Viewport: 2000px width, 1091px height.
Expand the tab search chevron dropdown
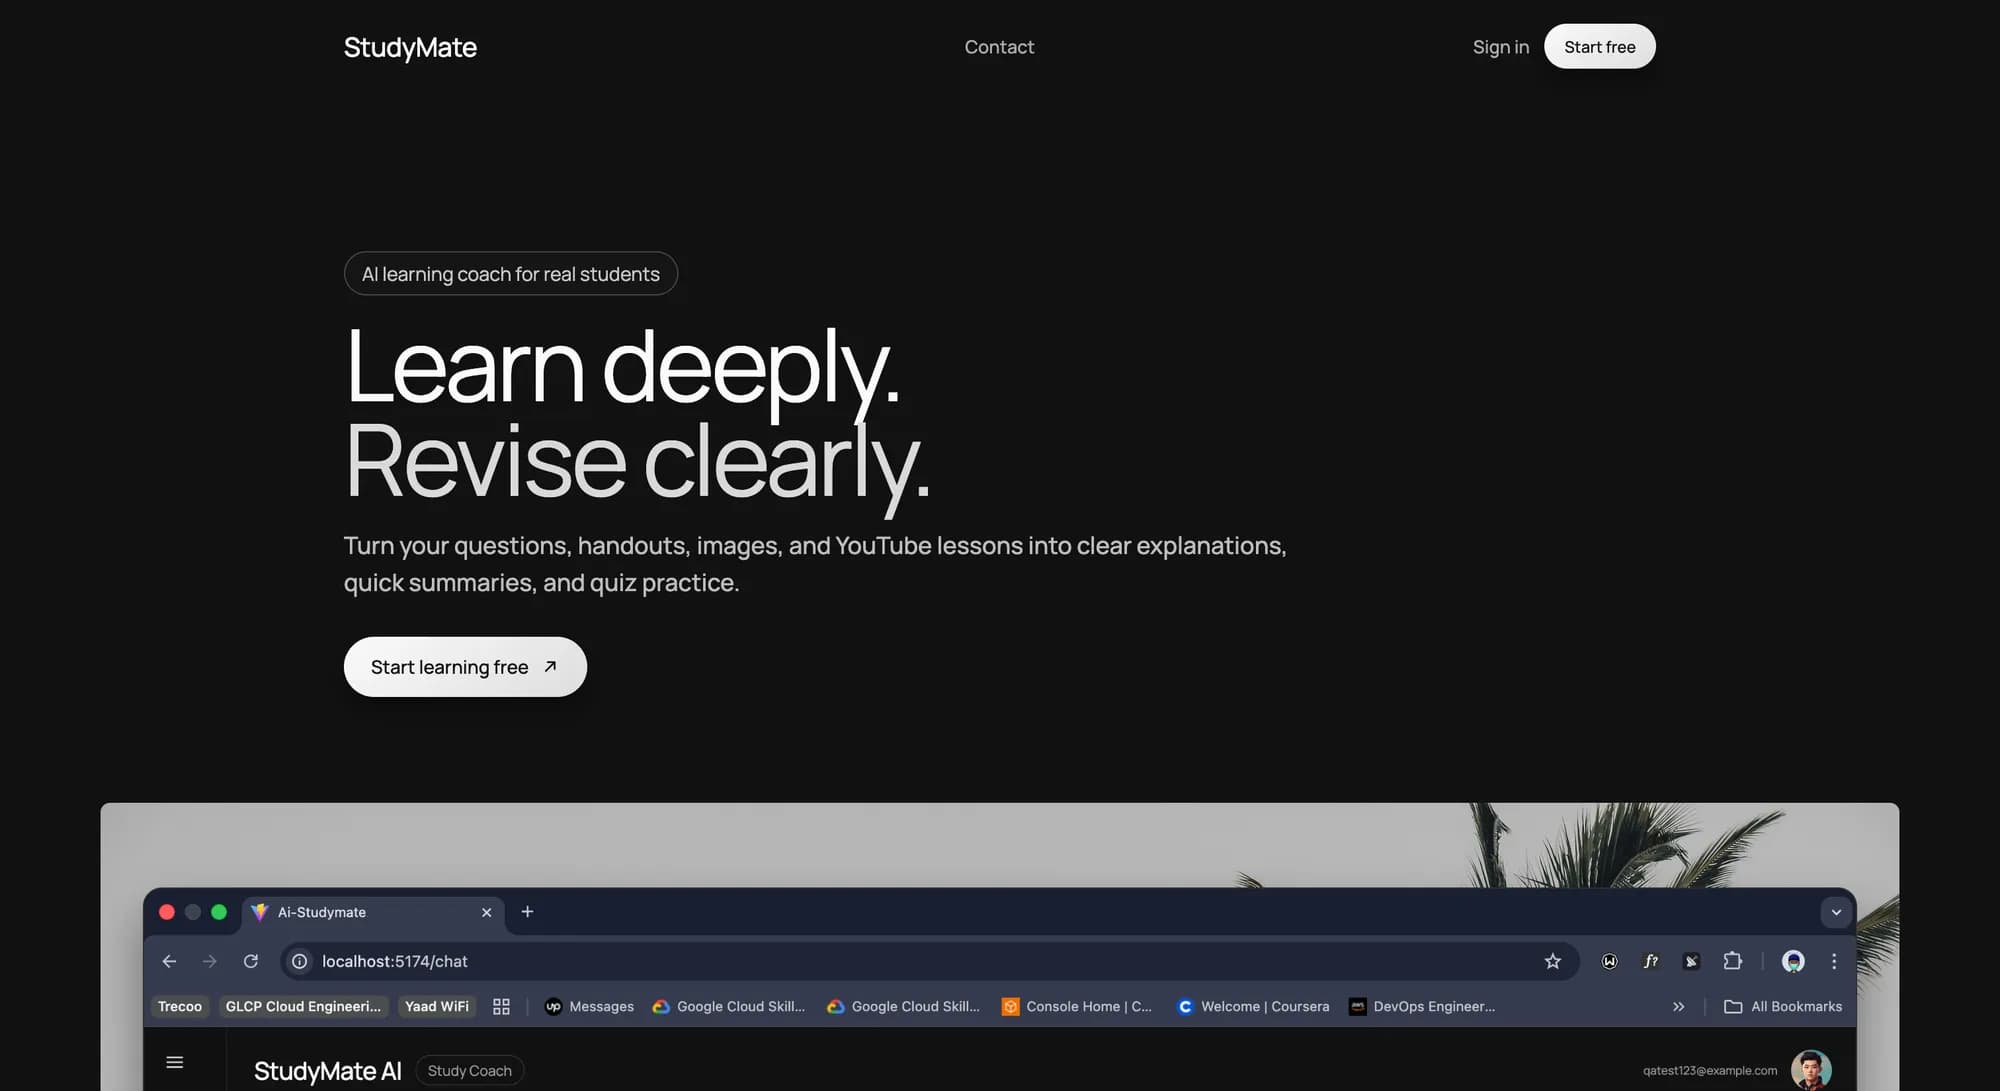click(x=1836, y=912)
